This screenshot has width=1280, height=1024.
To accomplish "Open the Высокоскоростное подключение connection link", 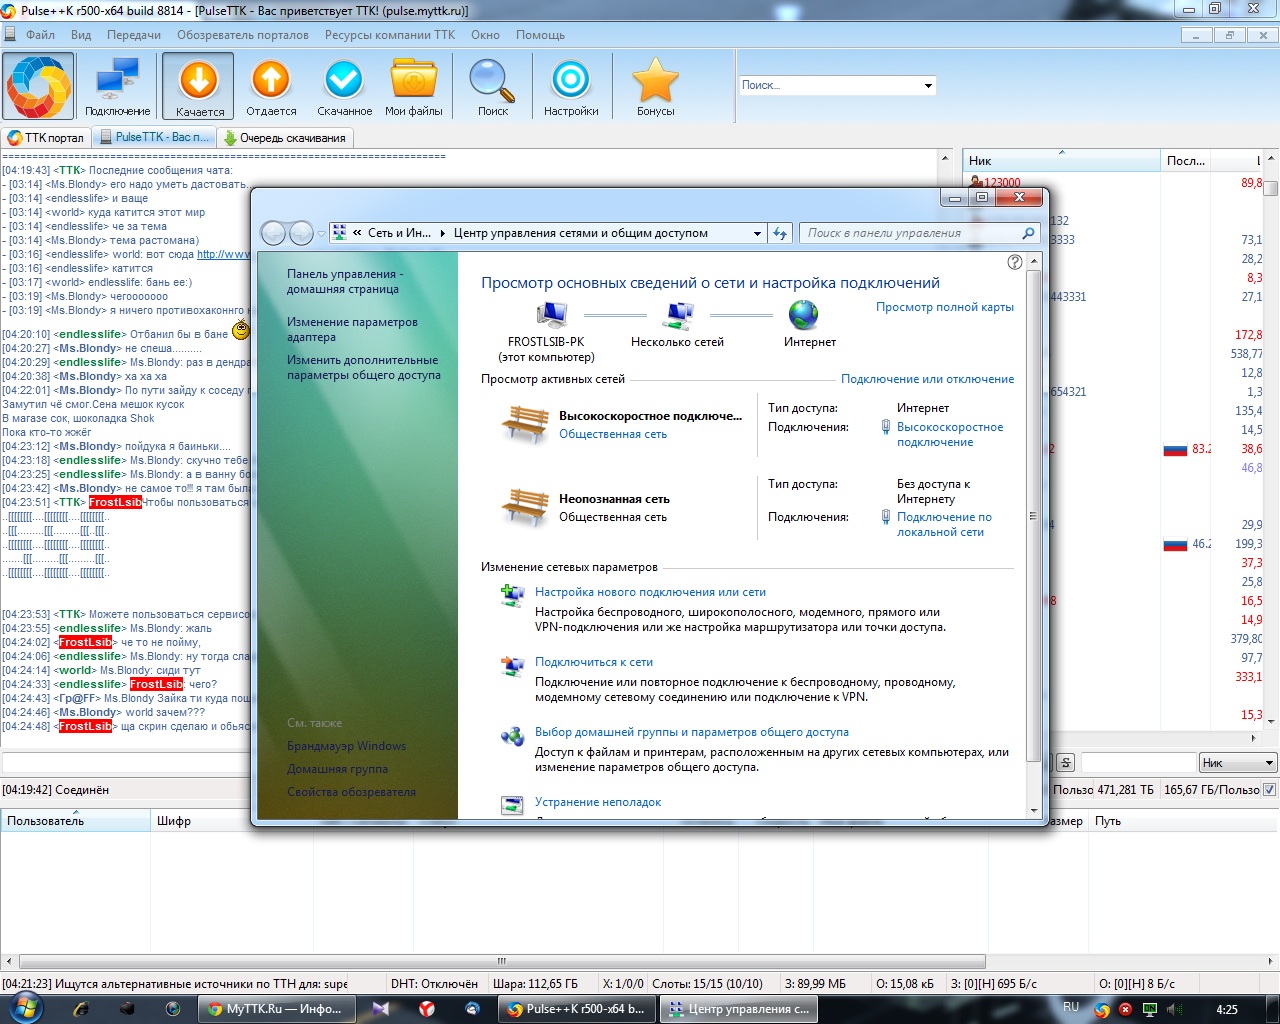I will [950, 434].
